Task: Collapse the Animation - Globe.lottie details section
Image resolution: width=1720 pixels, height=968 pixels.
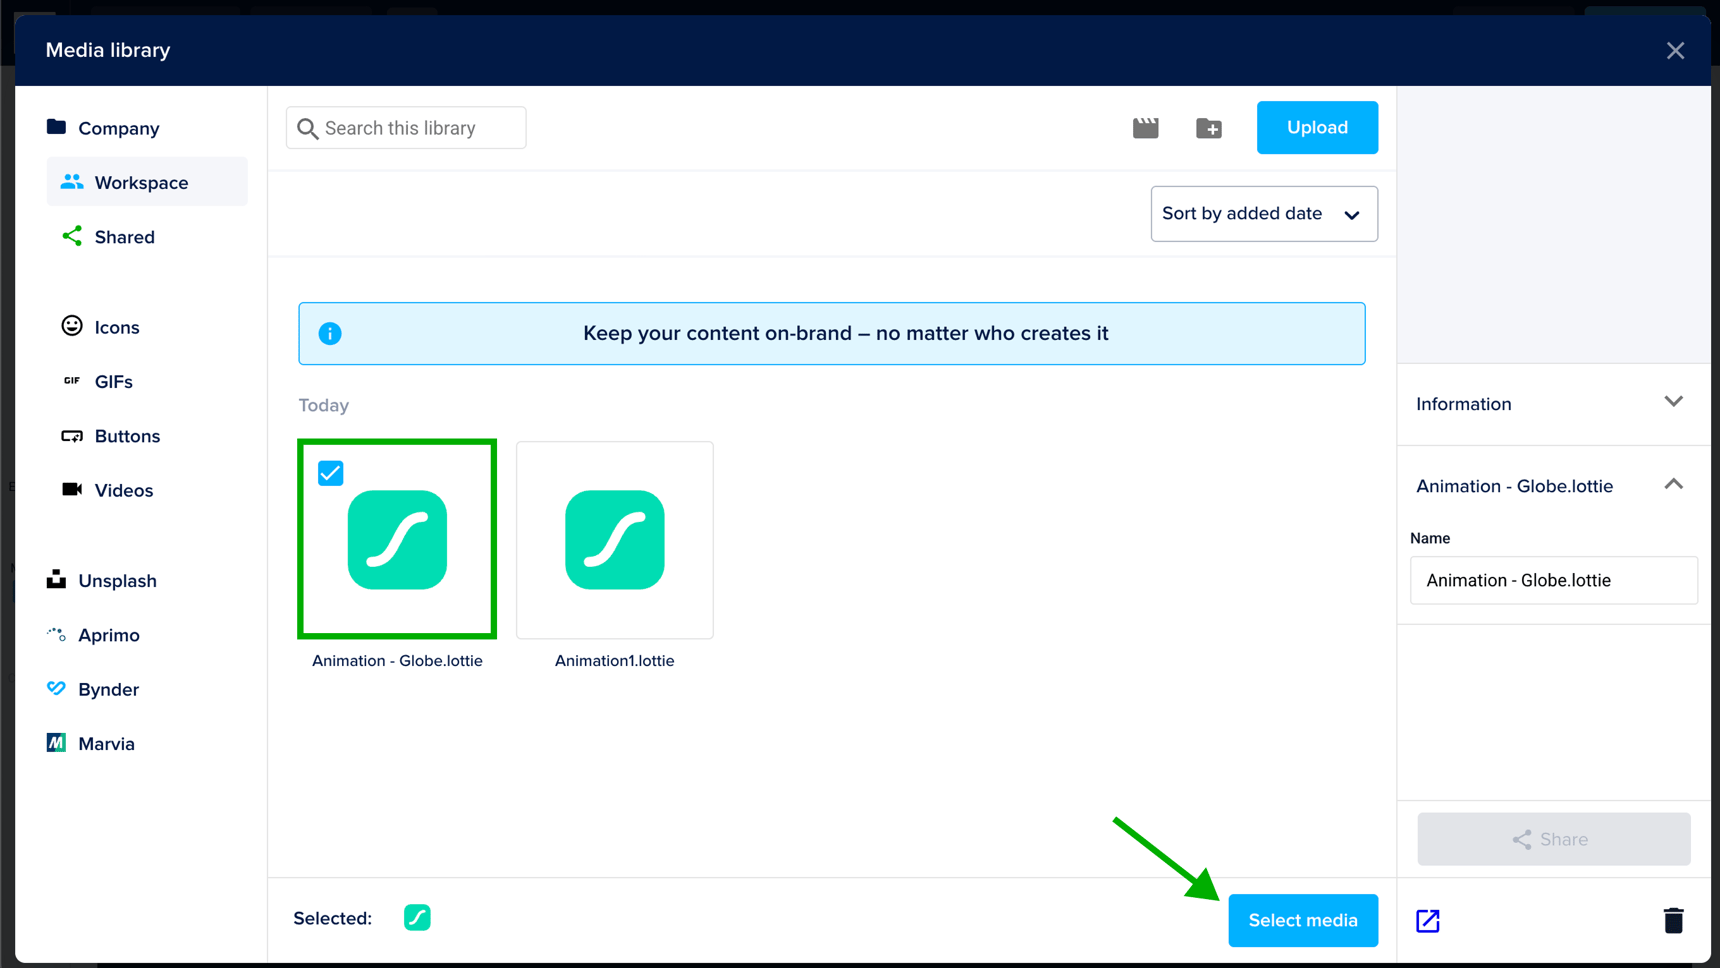Action: click(x=1673, y=485)
